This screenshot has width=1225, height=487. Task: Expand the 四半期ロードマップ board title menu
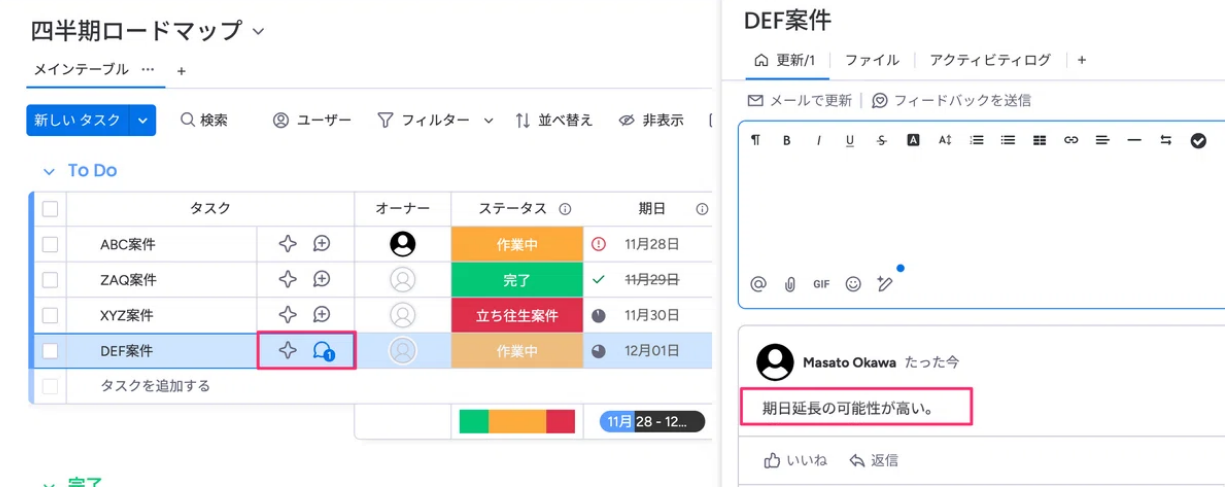258,31
